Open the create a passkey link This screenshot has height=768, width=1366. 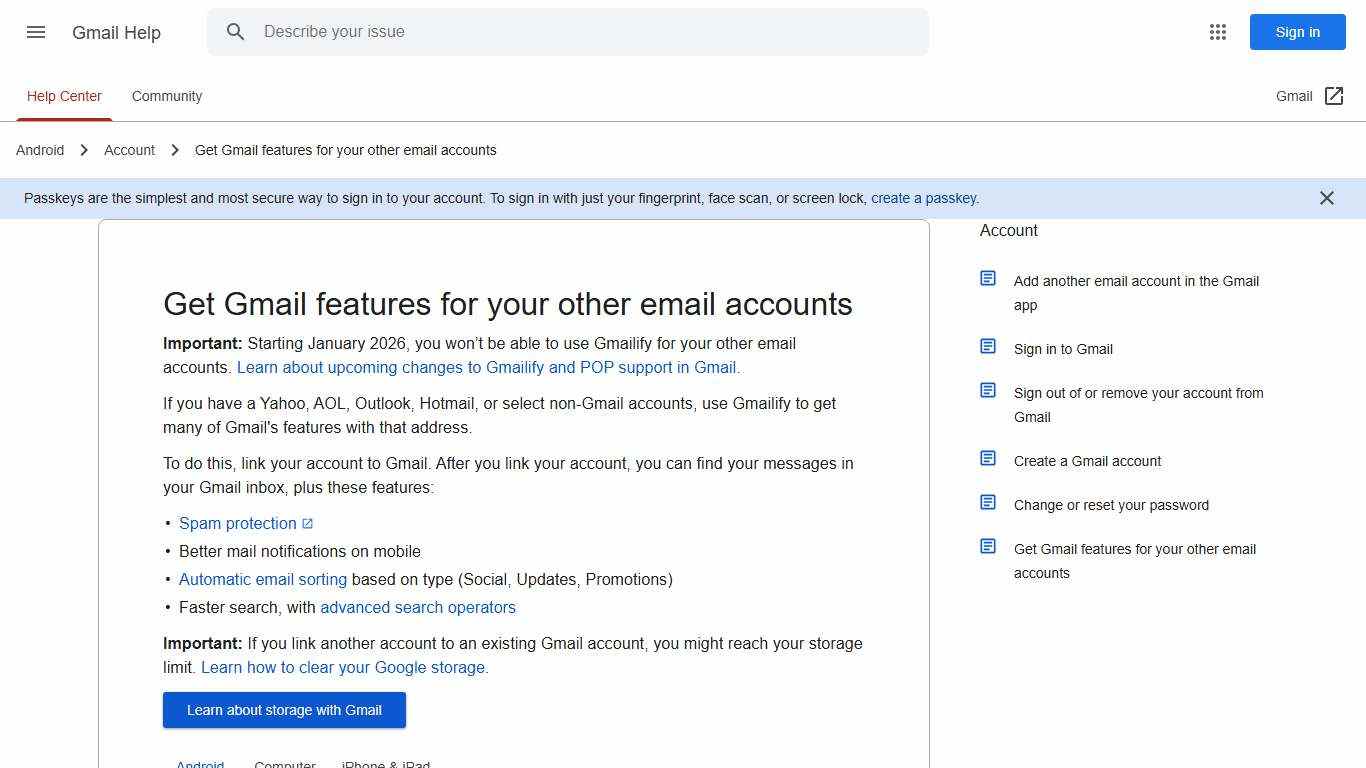(923, 198)
